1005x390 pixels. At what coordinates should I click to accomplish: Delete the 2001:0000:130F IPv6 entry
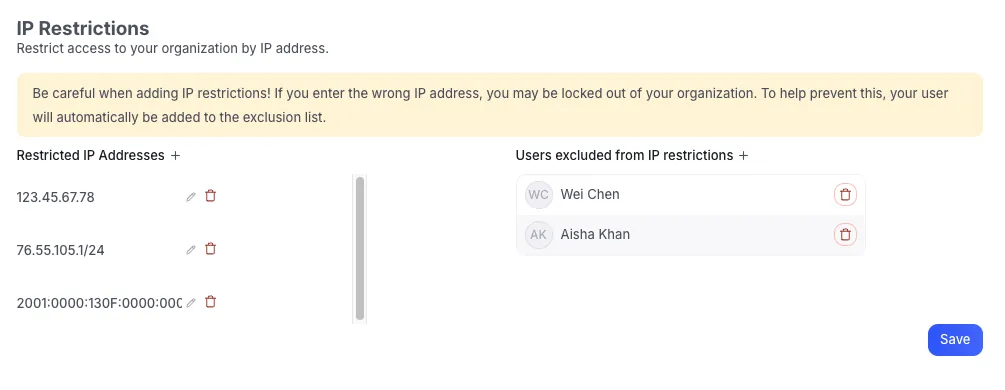coord(210,301)
